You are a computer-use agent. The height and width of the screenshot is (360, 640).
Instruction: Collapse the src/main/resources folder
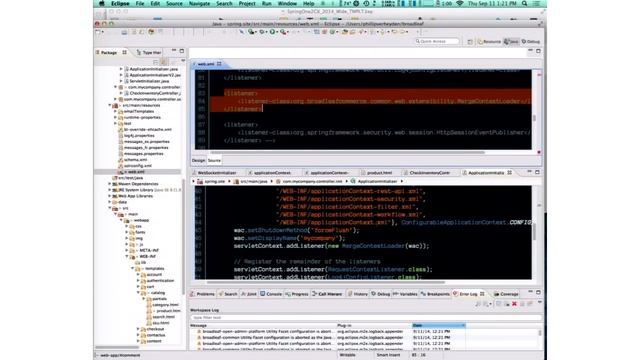[110, 105]
